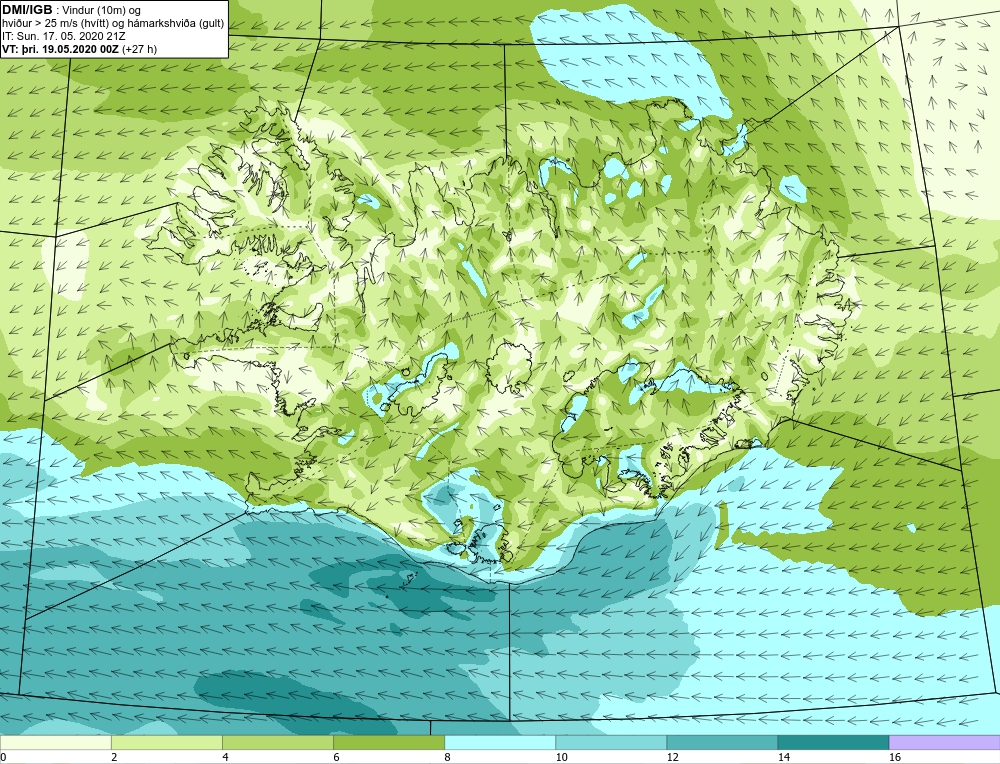
Task: Click the pale yellow 0–2 legend swatch
Action: [55, 742]
